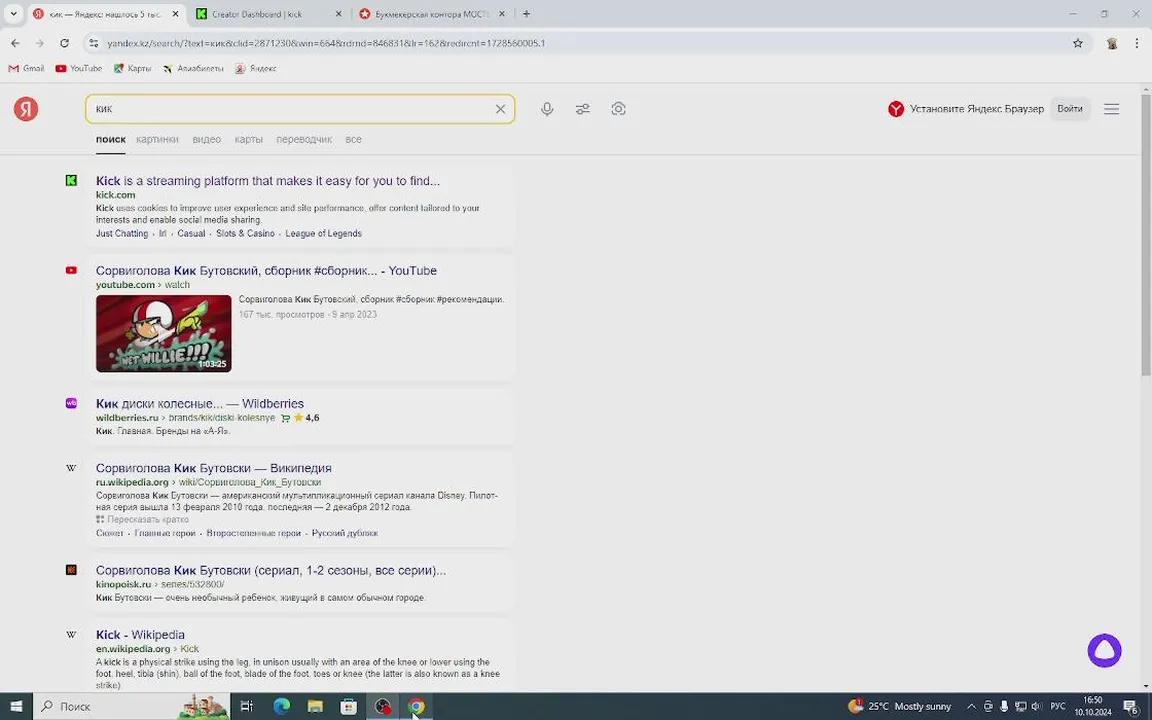Open image search camera icon
The width and height of the screenshot is (1152, 720).
(x=619, y=109)
